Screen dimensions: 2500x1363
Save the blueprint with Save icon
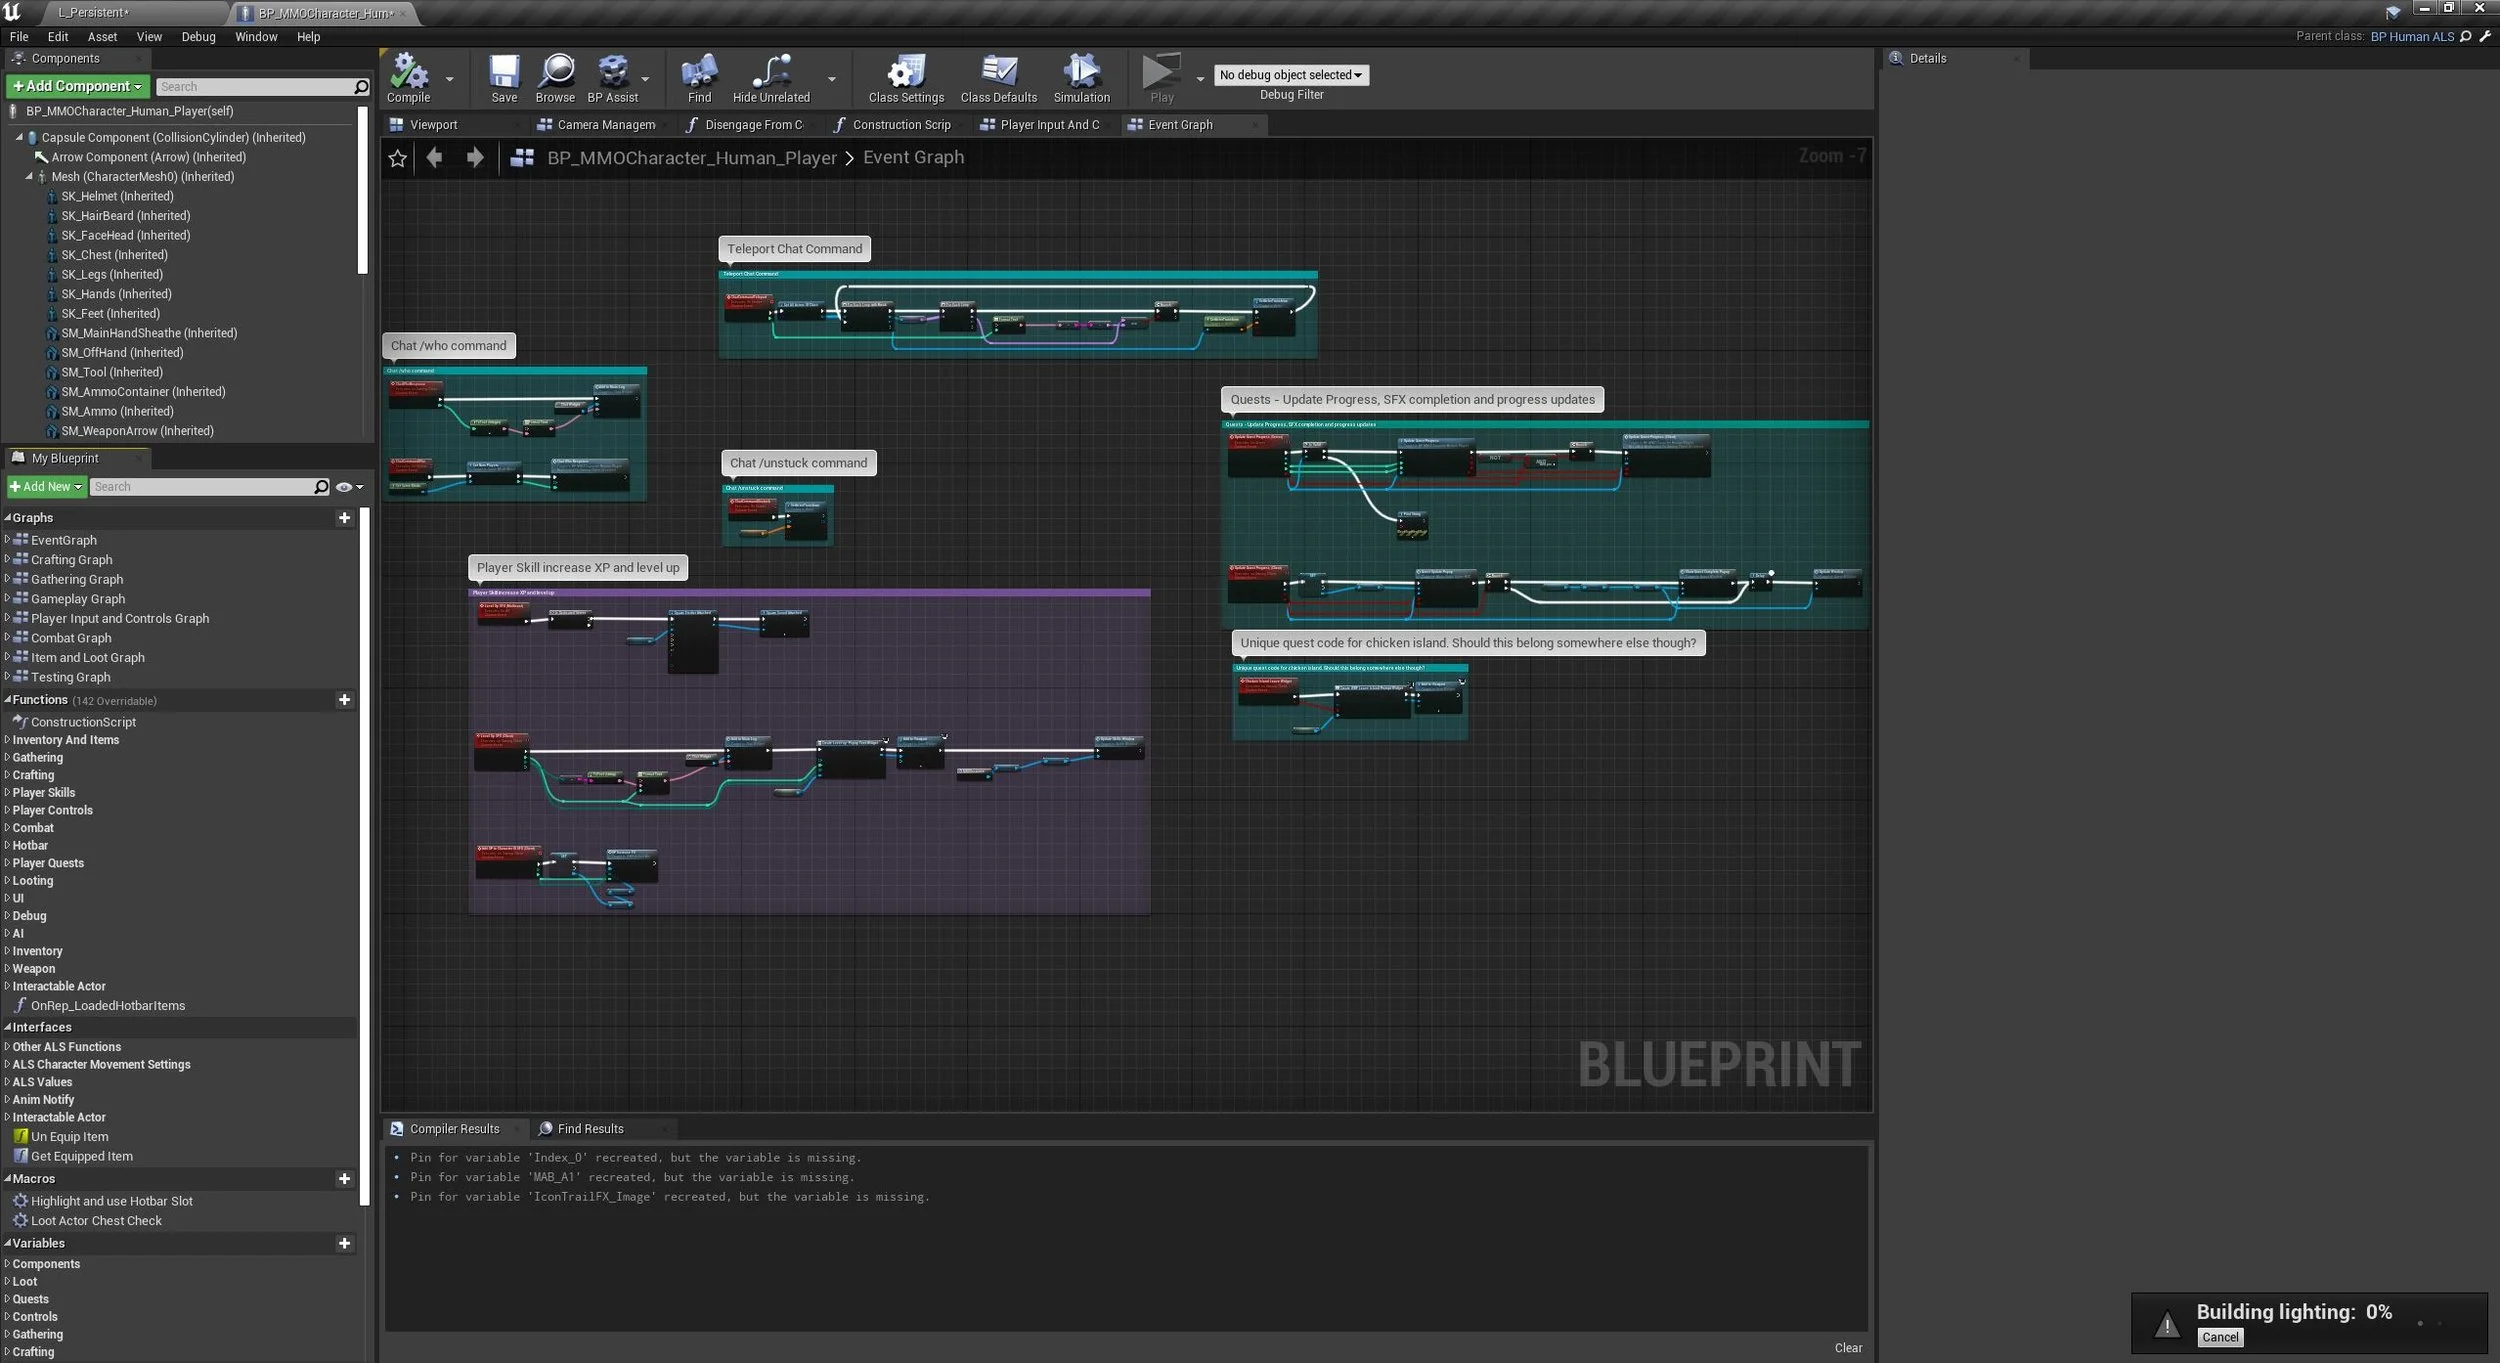504,74
